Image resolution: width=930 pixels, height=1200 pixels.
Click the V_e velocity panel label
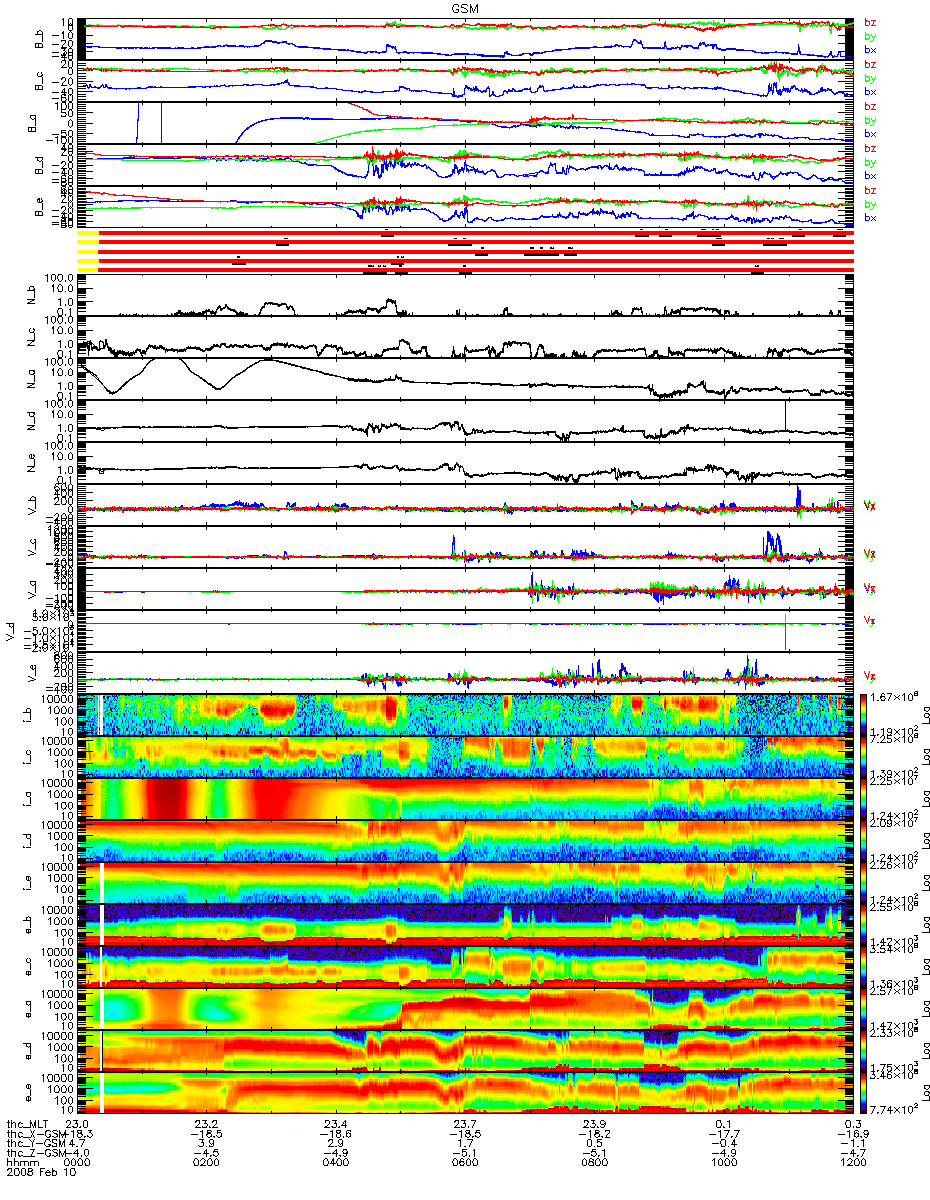tap(32, 675)
